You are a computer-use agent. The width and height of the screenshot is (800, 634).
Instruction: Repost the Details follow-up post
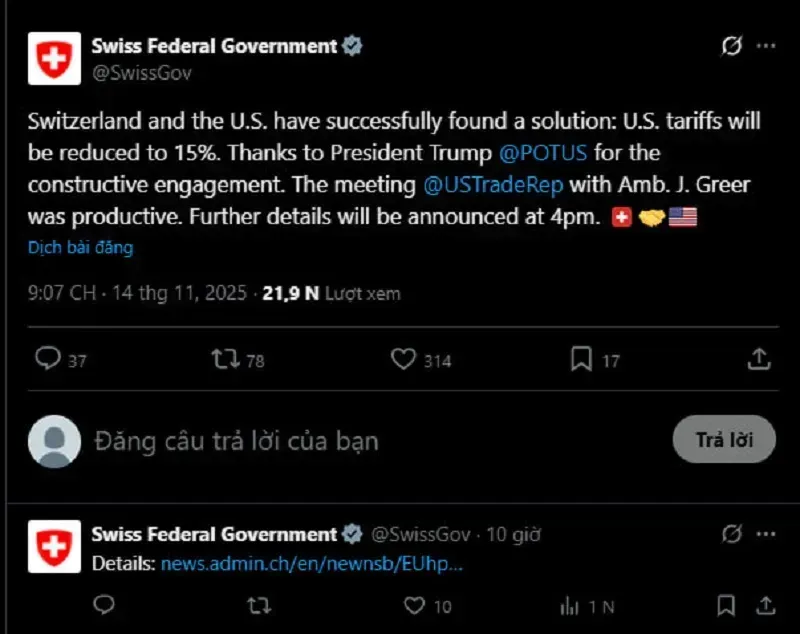coord(258,605)
